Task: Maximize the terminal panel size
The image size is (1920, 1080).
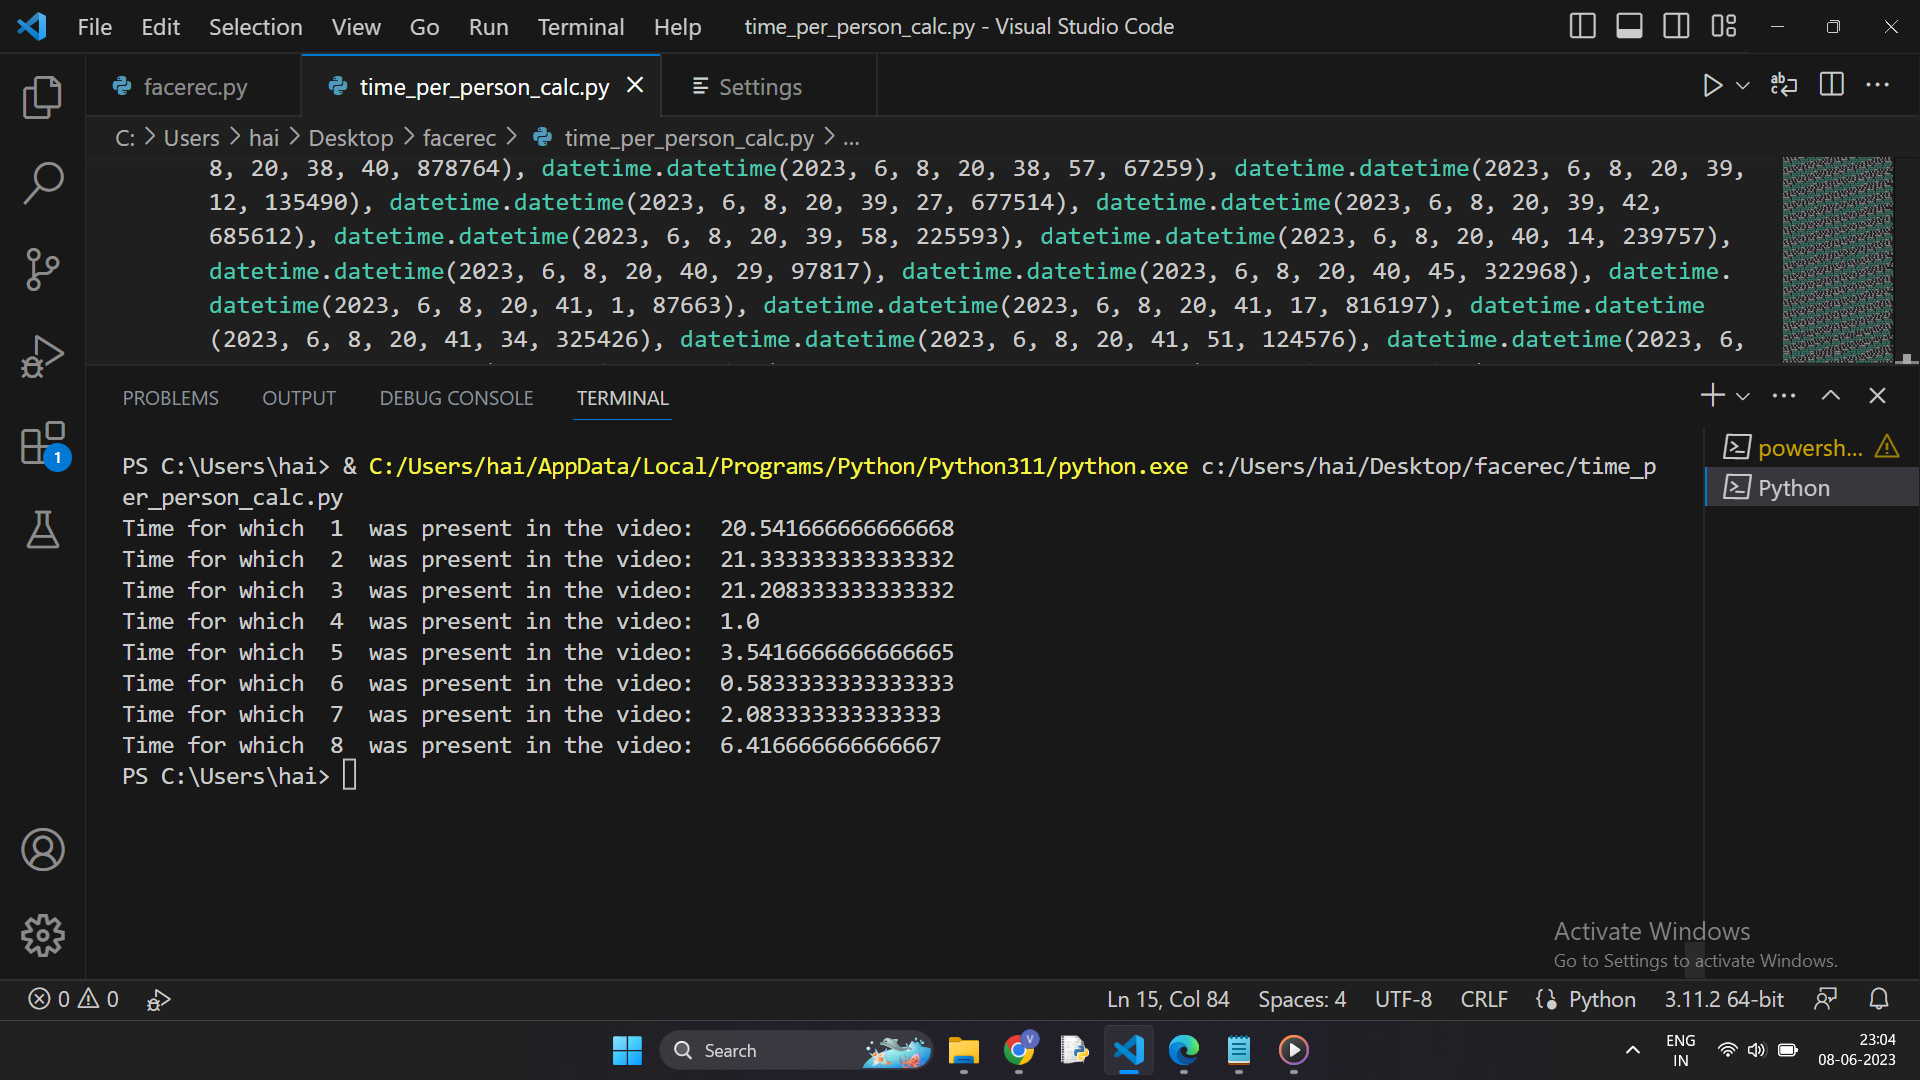Action: (x=1831, y=396)
